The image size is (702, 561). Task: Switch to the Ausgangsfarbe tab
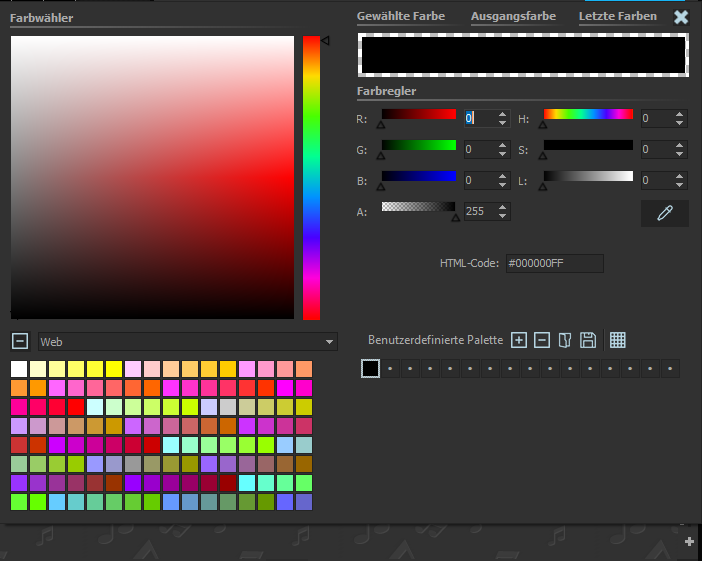513,16
